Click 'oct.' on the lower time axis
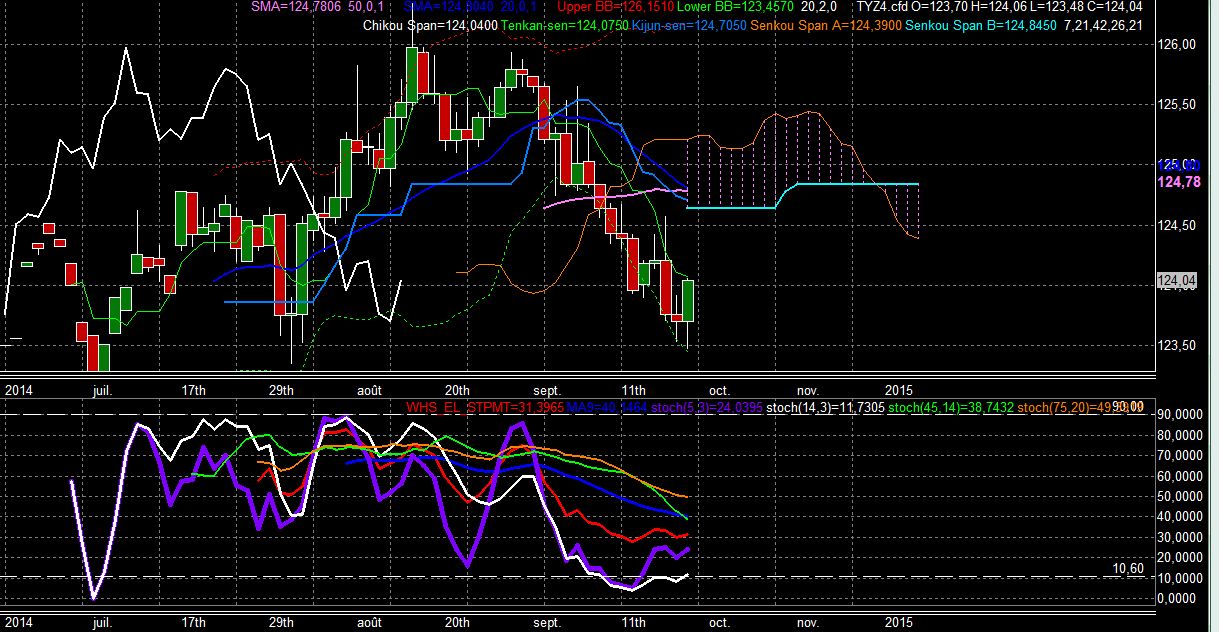Image resolution: width=1219 pixels, height=632 pixels. point(719,621)
